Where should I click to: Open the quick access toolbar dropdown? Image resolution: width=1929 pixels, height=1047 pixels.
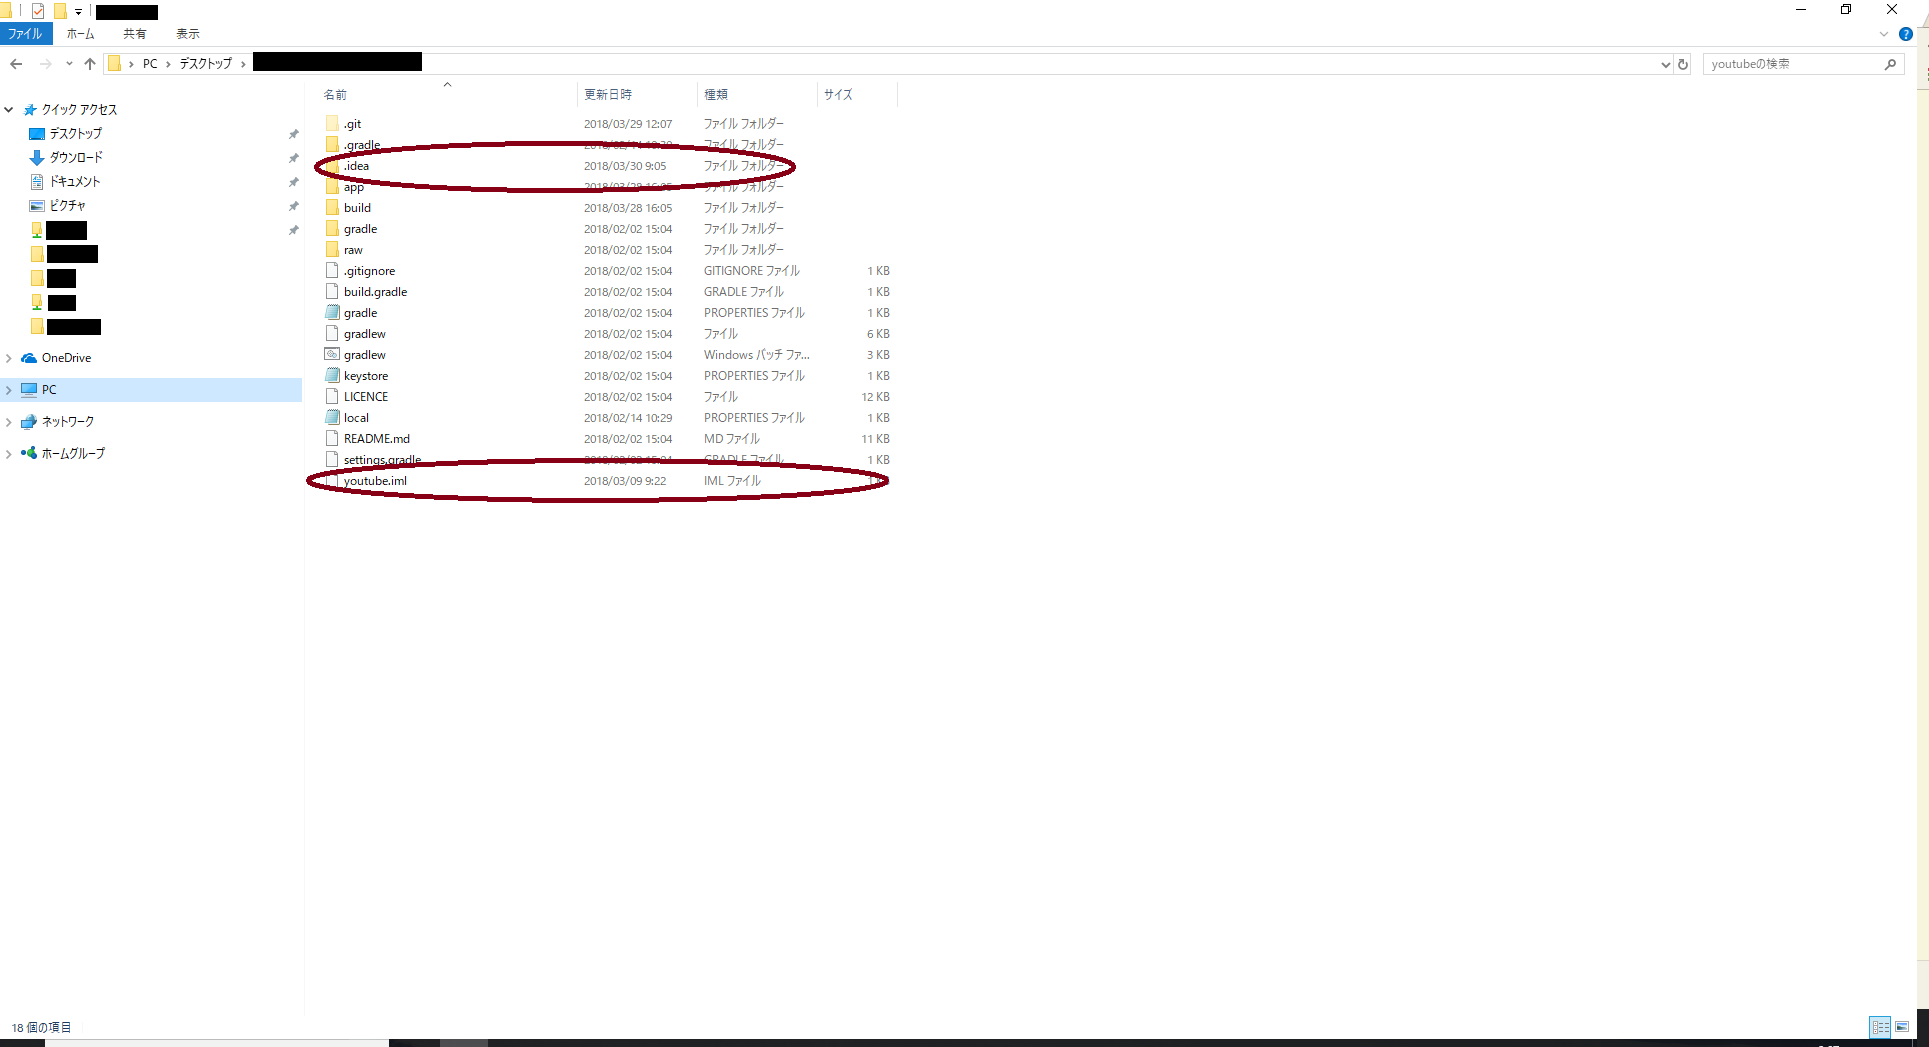pos(78,12)
